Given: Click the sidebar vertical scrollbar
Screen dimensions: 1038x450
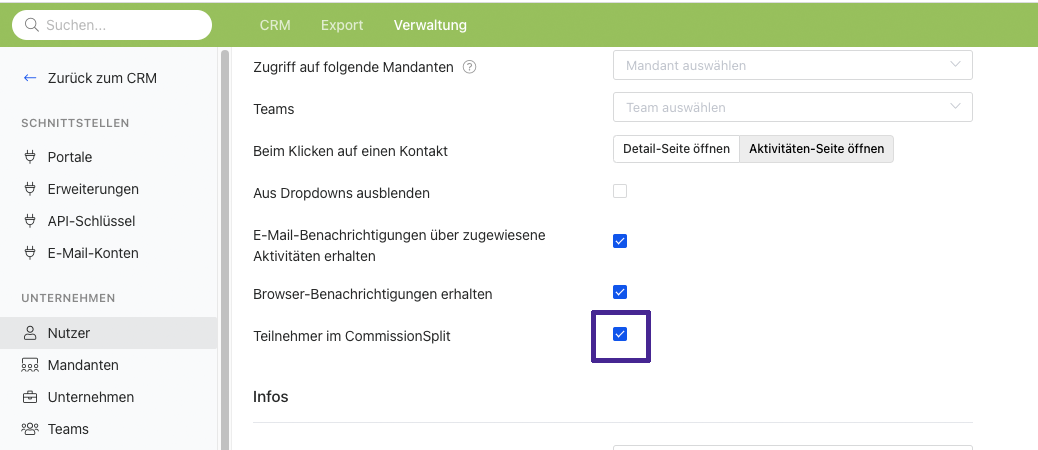Looking at the screenshot, I should (224, 250).
